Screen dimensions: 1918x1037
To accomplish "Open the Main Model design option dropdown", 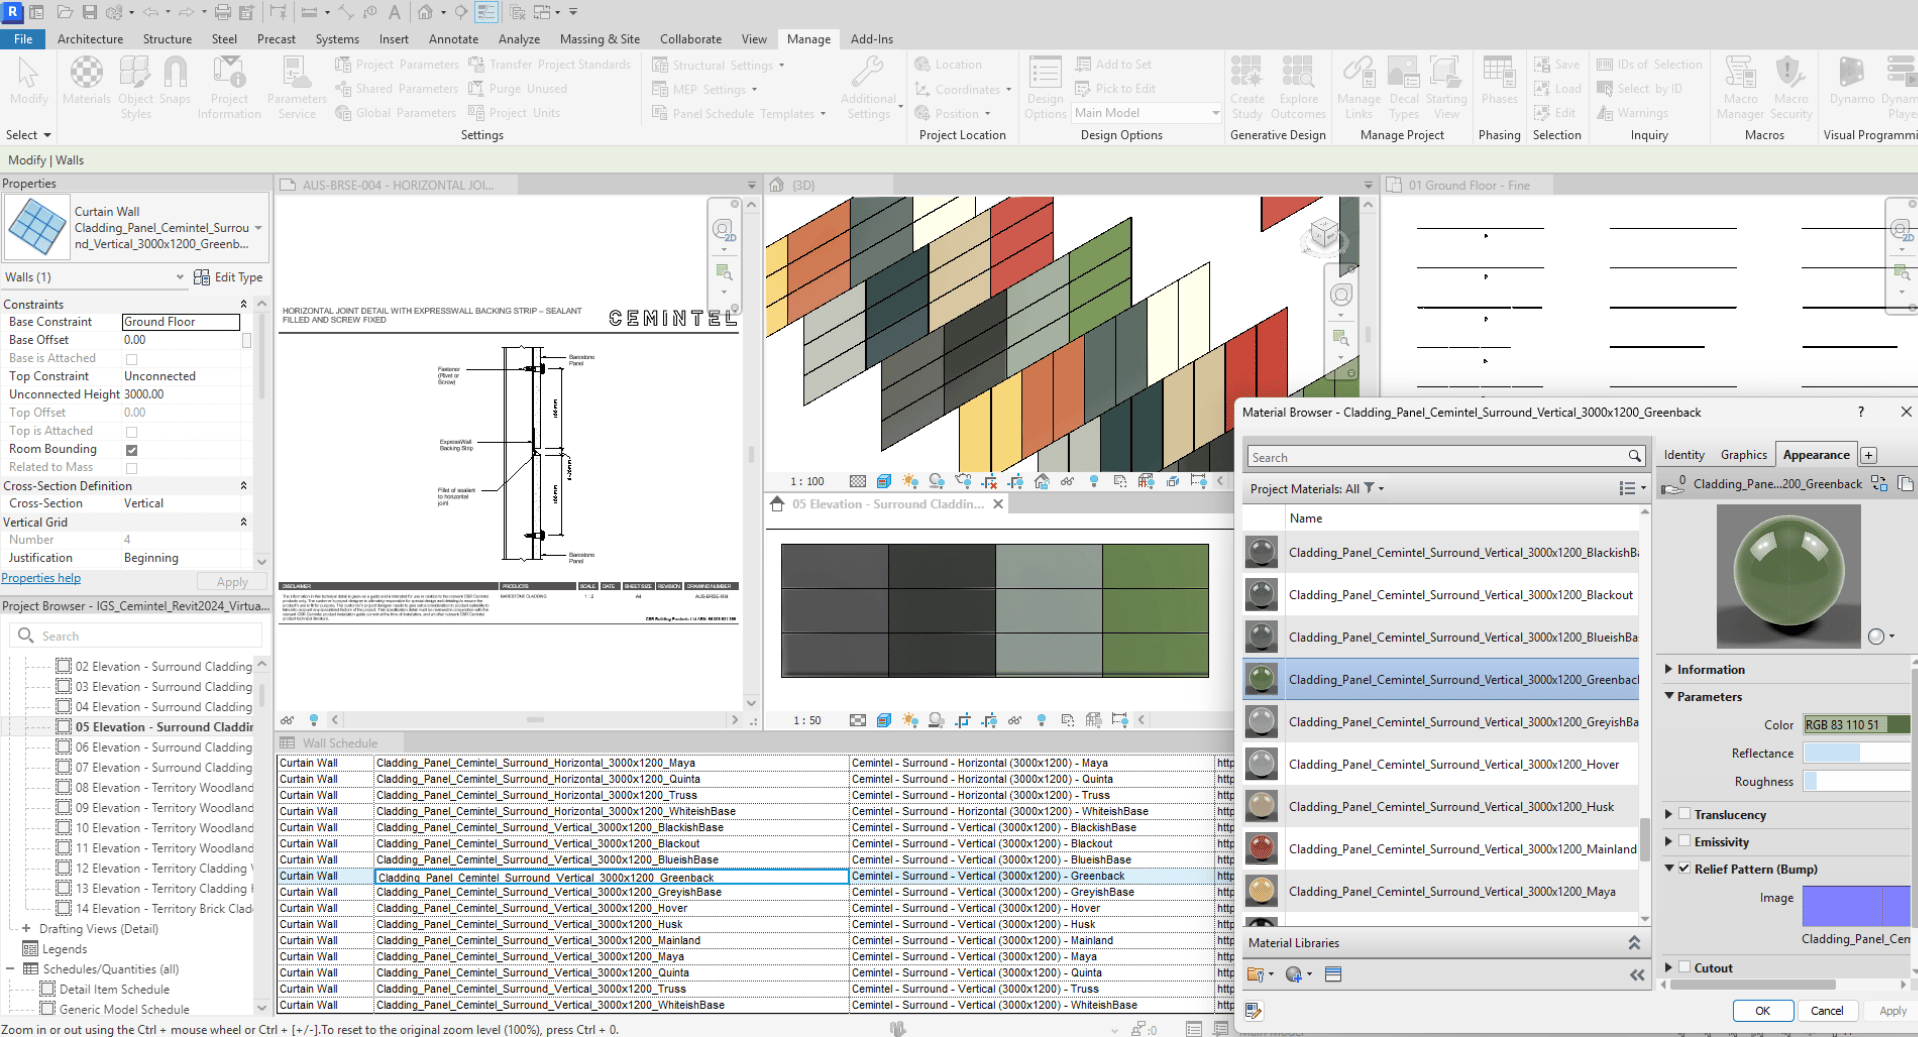I will (1147, 113).
